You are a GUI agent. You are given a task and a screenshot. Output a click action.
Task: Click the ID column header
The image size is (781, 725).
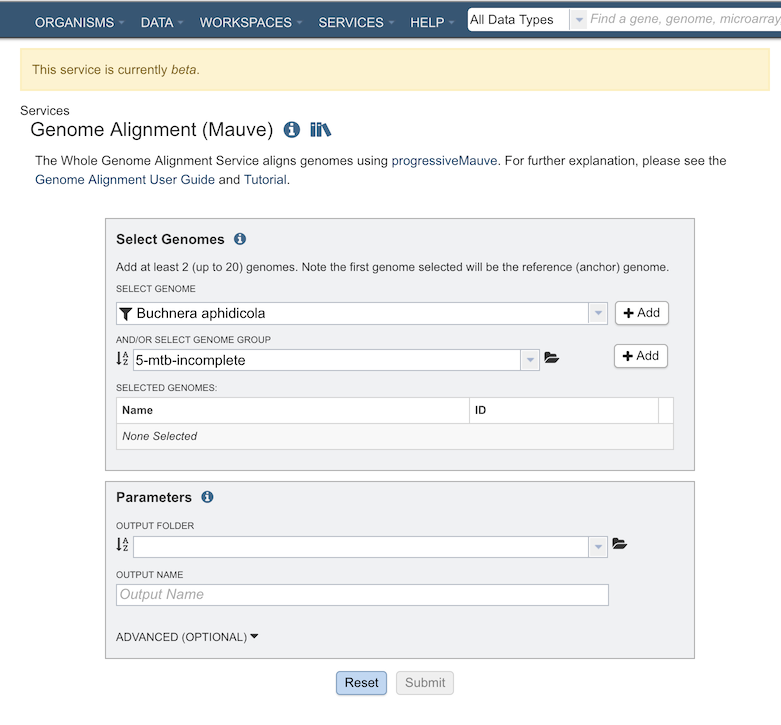564,410
